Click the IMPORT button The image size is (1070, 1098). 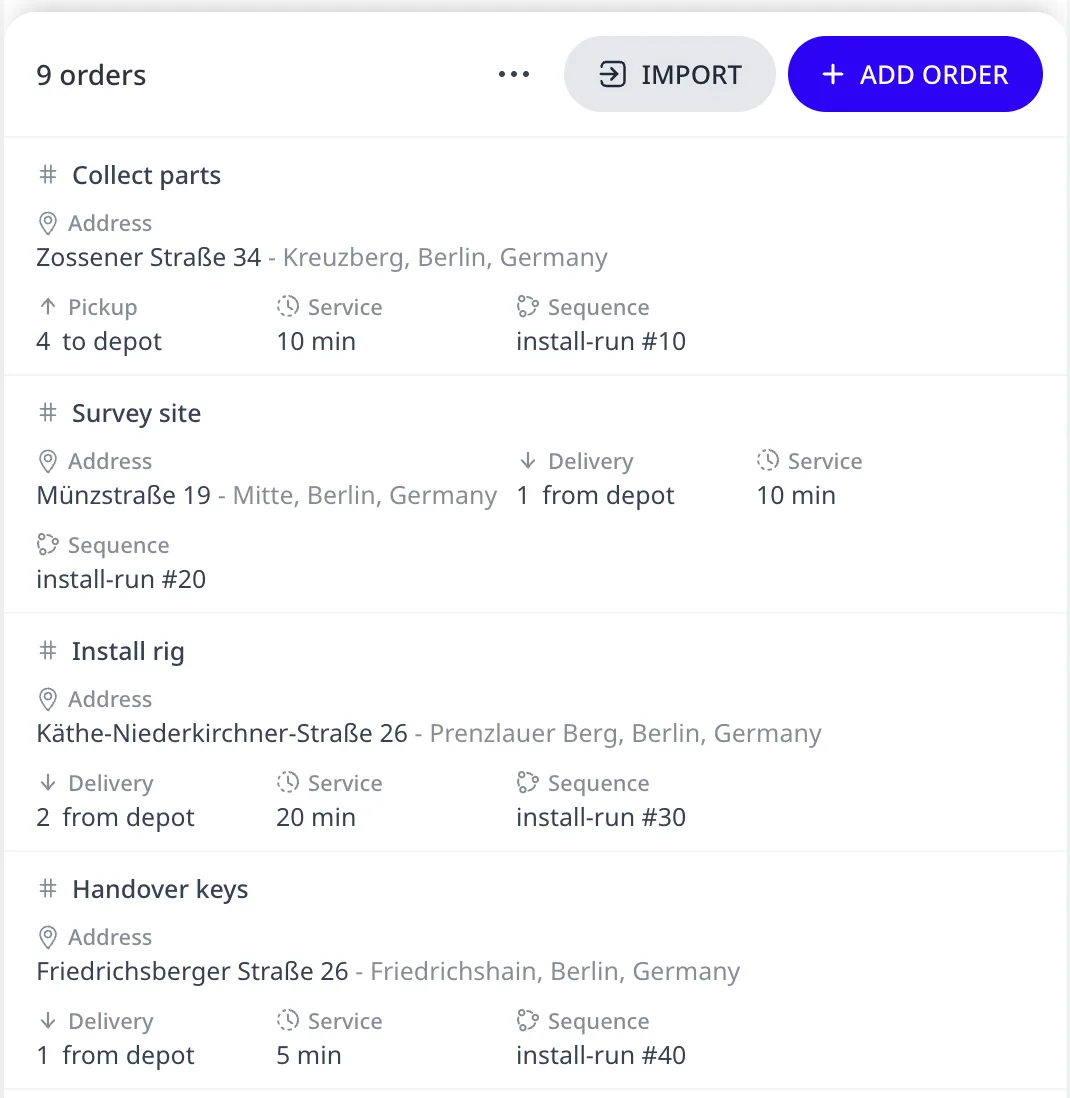pos(669,74)
